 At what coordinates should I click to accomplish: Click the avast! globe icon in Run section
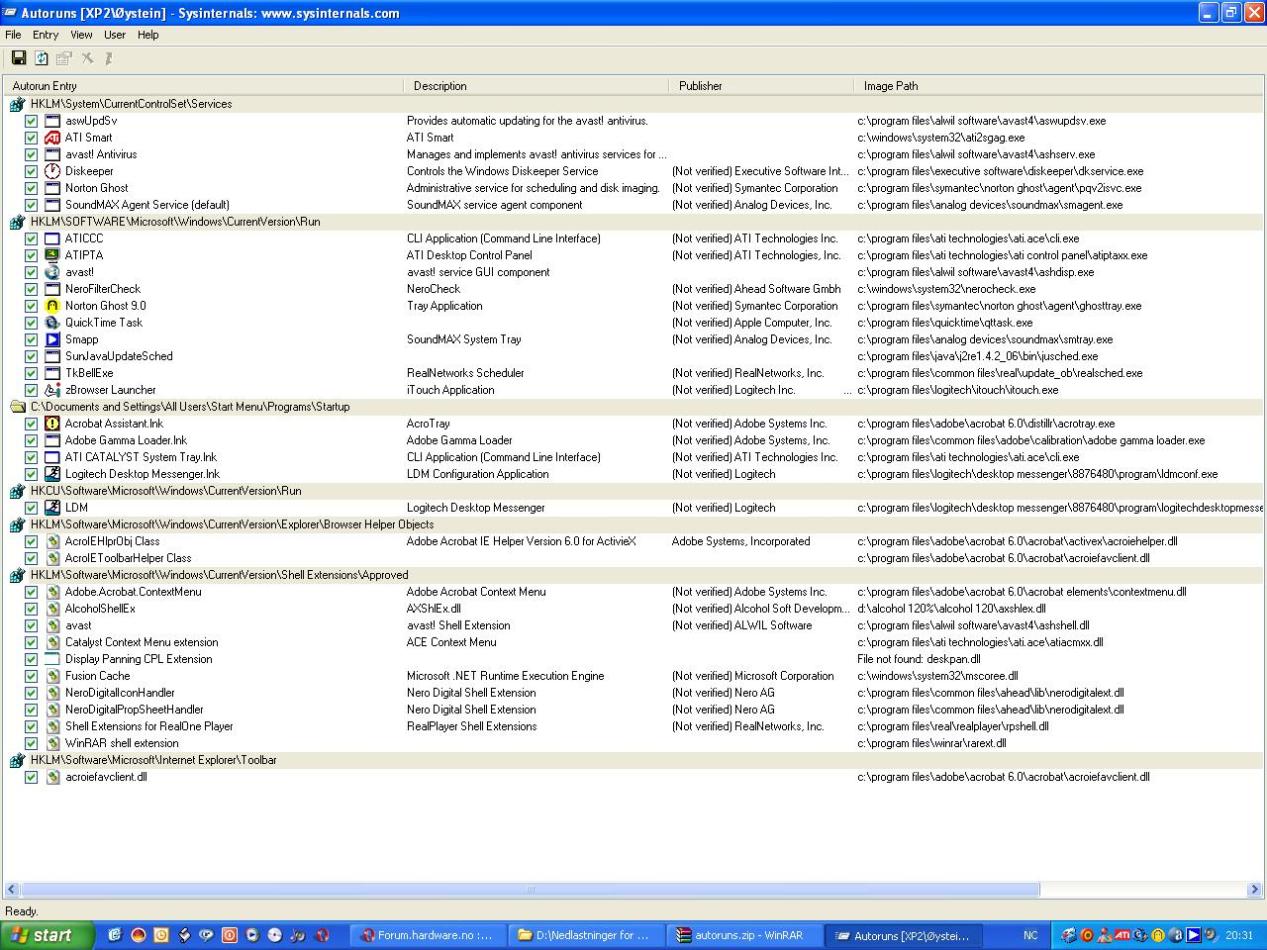tap(53, 272)
